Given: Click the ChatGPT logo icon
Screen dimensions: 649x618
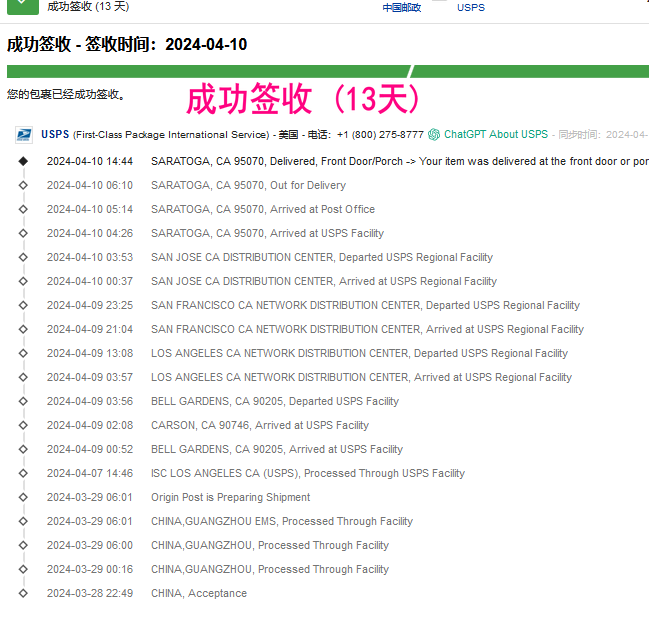Looking at the screenshot, I should click(434, 135).
